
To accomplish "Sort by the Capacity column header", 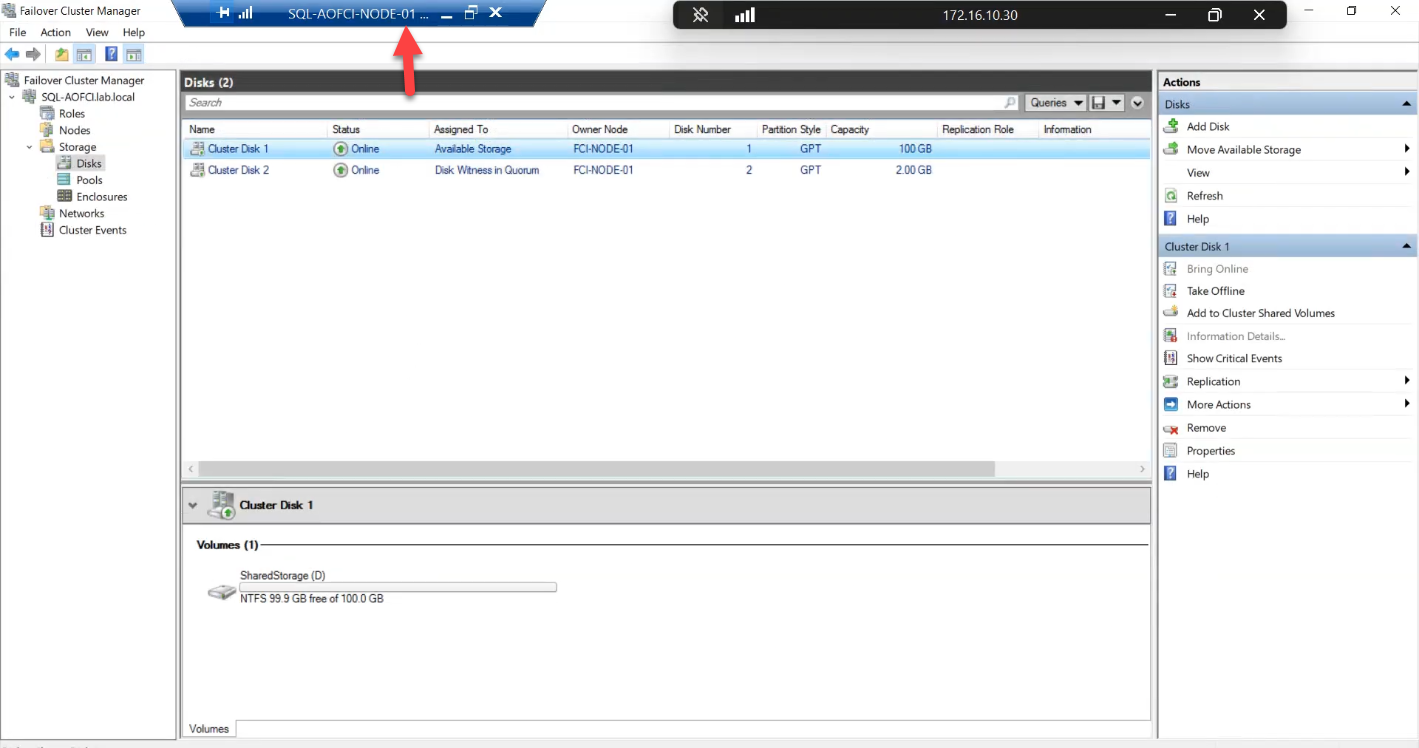I will pyautogui.click(x=880, y=129).
